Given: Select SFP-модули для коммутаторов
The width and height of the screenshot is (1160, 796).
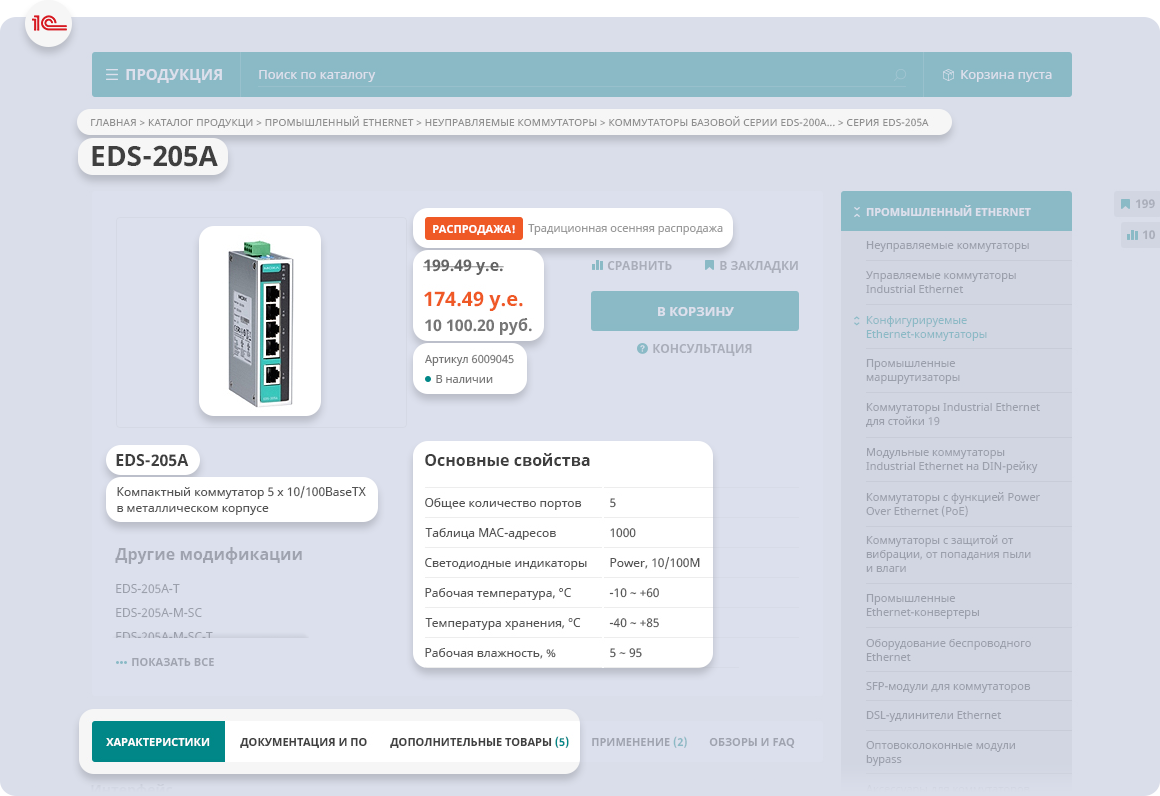Looking at the screenshot, I should click(948, 687).
